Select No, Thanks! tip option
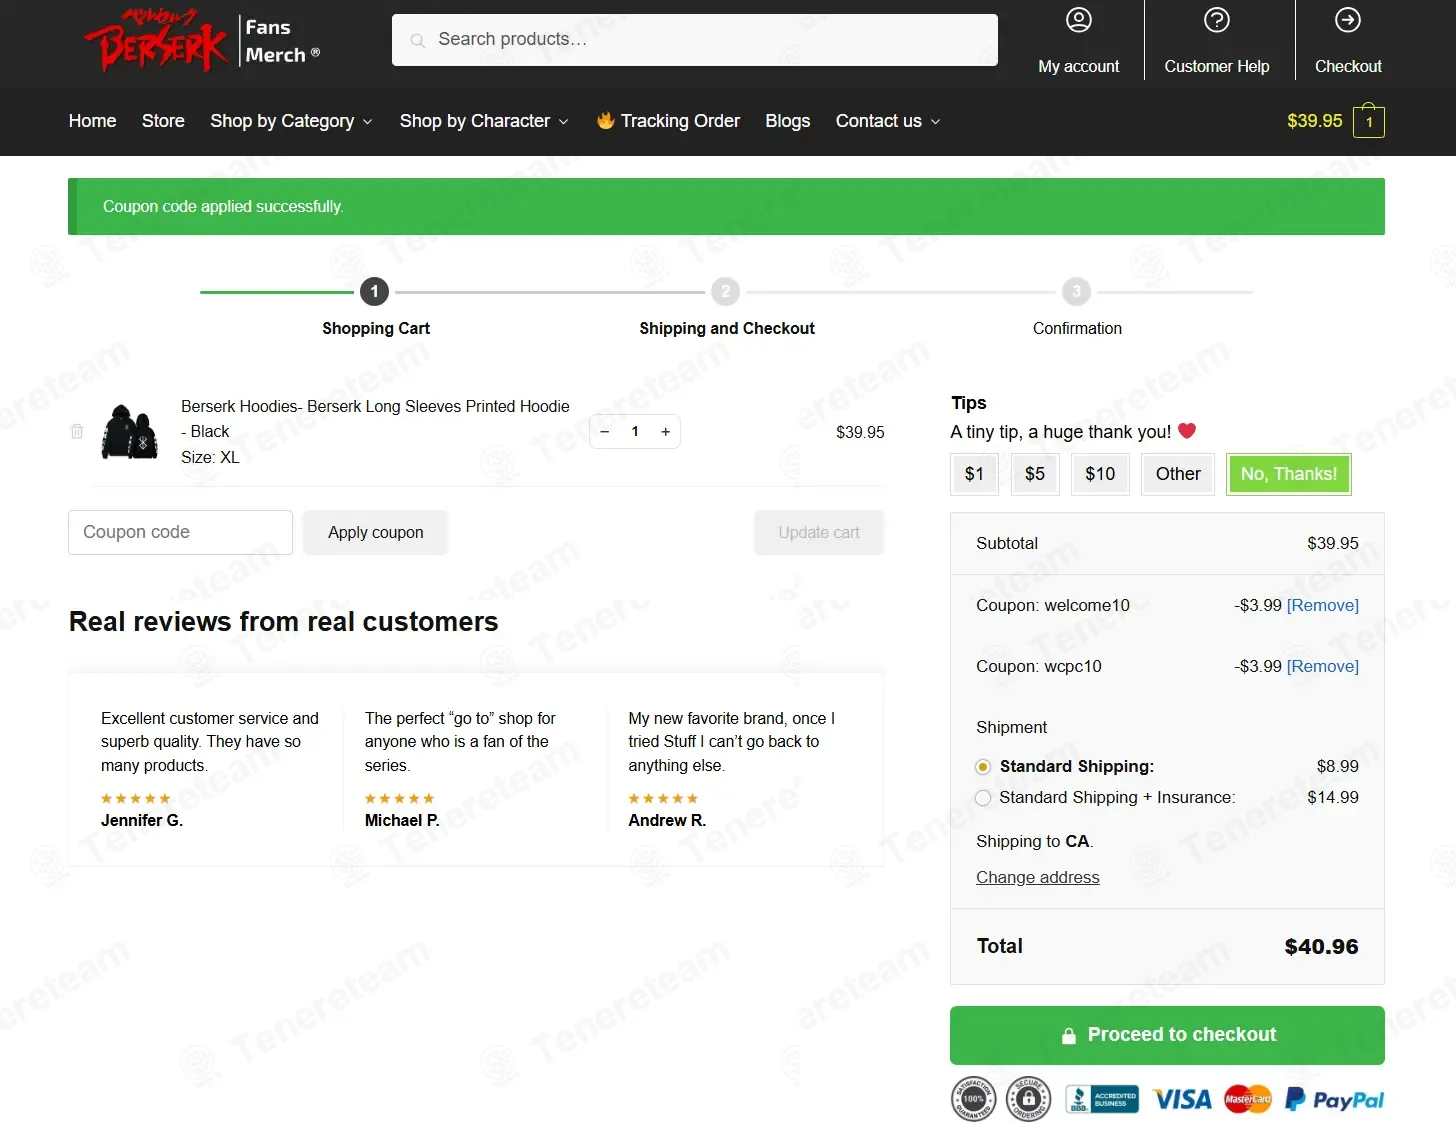This screenshot has width=1456, height=1123. [x=1289, y=474]
